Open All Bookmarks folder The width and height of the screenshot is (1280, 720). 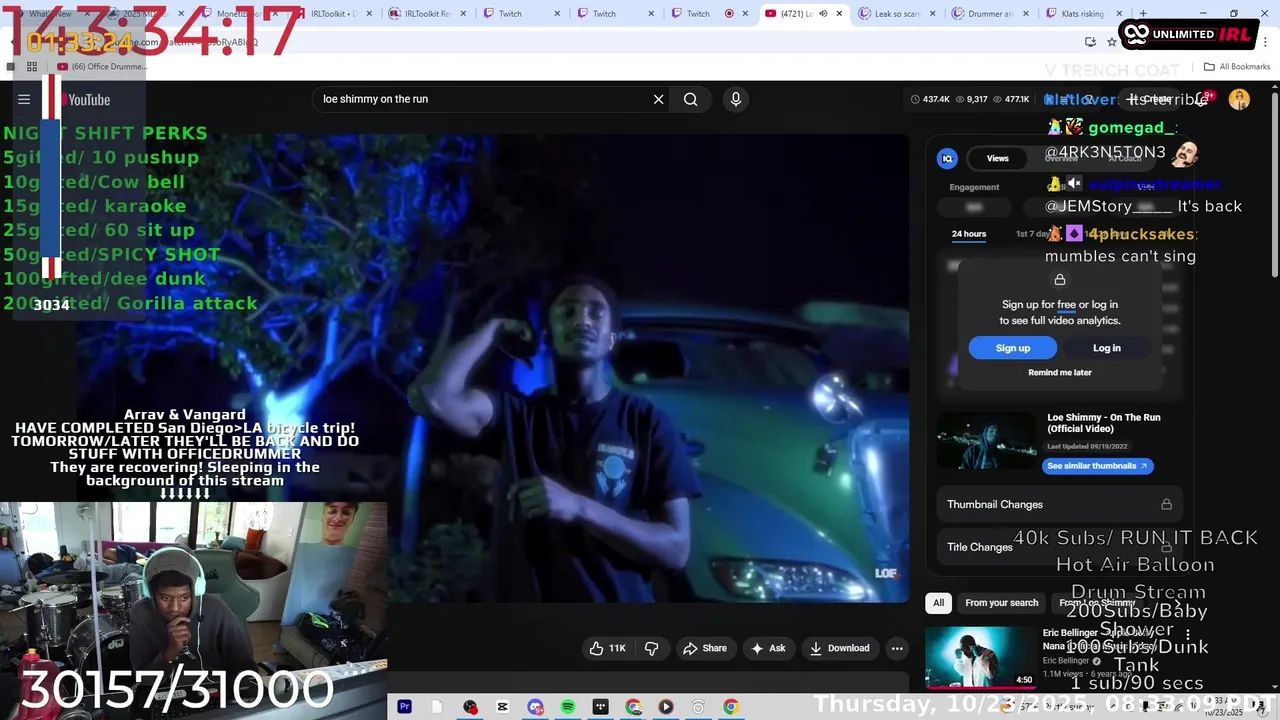tap(1237, 67)
